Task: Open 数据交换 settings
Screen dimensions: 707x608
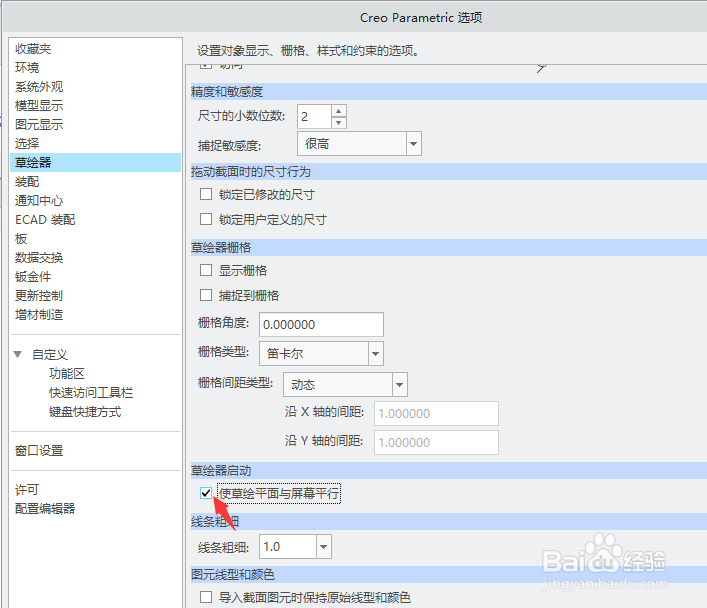Action: (39, 258)
